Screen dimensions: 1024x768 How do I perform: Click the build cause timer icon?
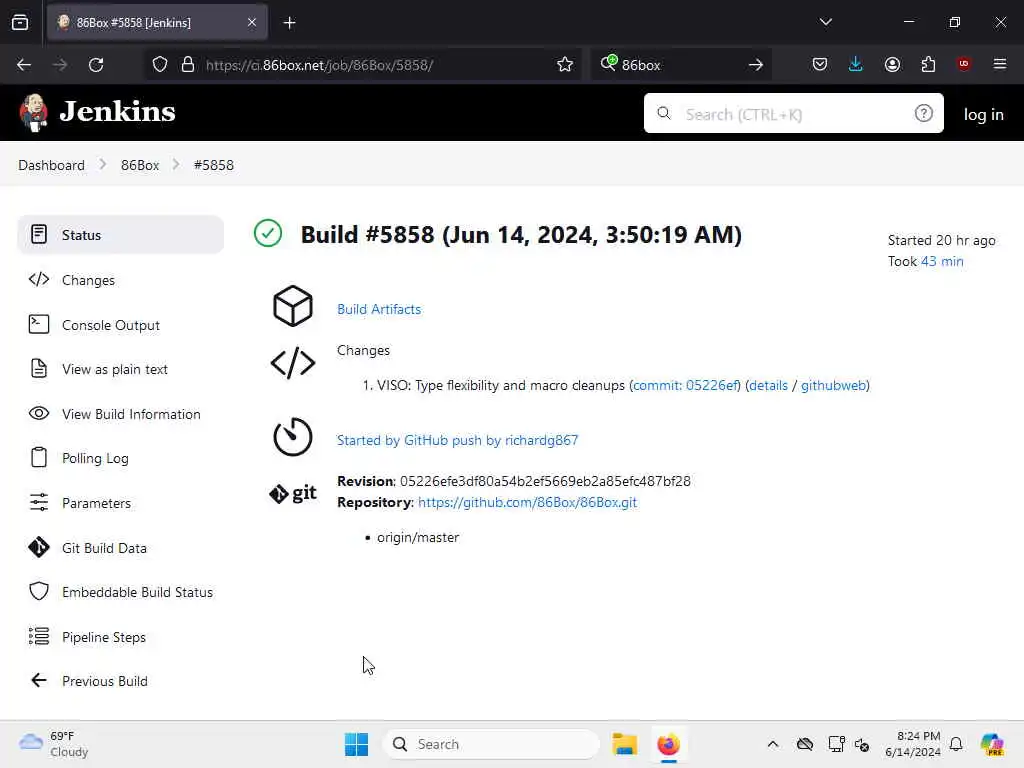[293, 437]
